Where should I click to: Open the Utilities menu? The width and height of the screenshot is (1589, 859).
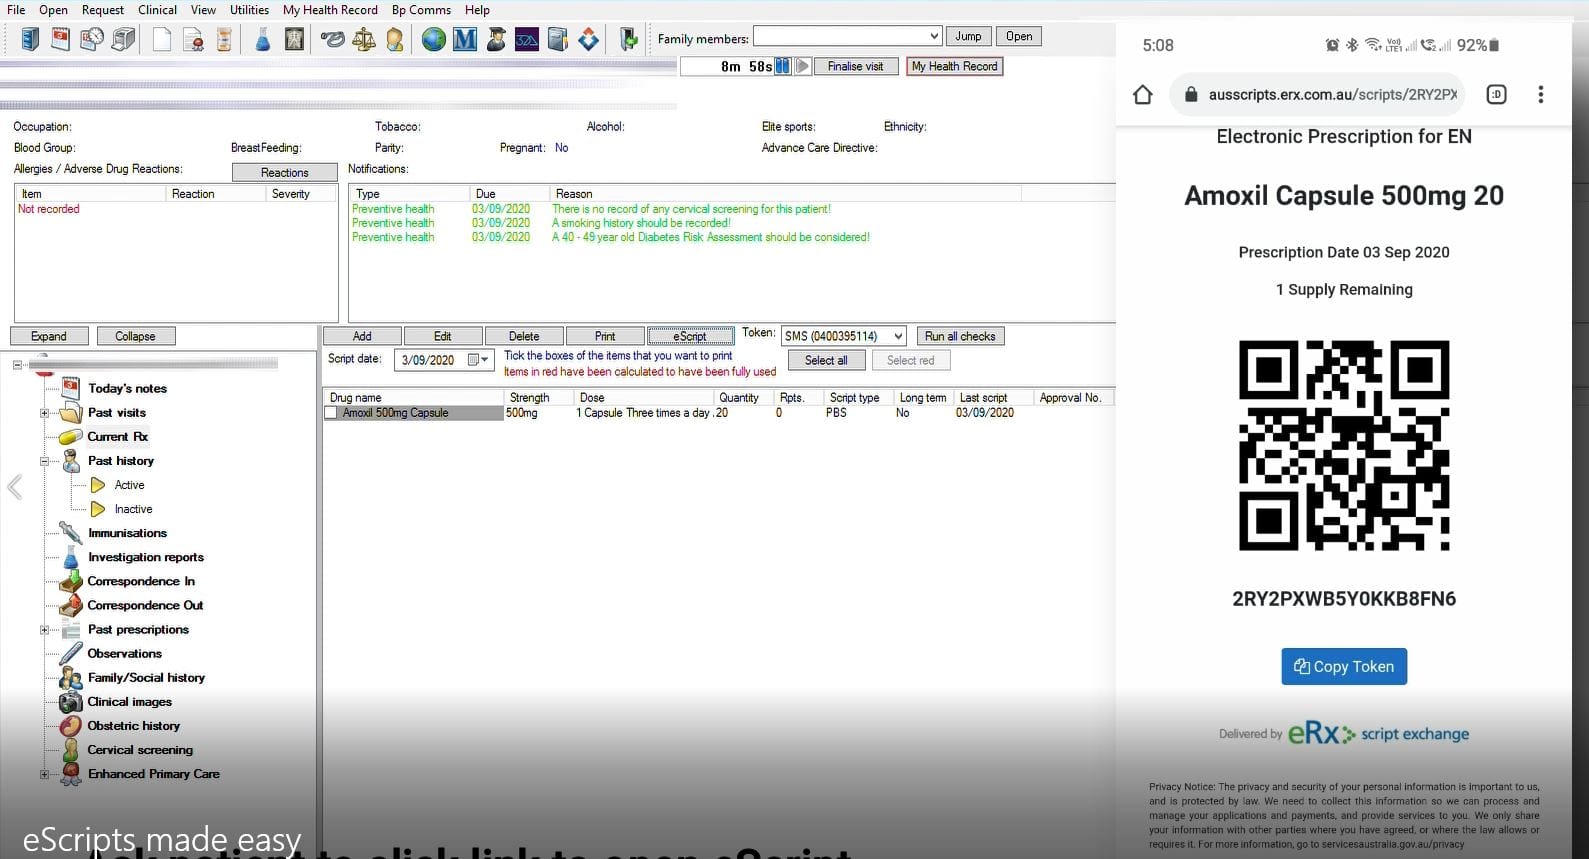pyautogui.click(x=249, y=10)
